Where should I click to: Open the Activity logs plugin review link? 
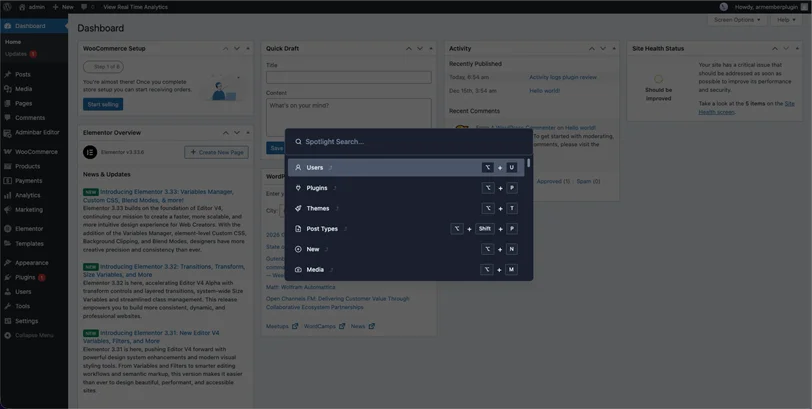coord(563,77)
